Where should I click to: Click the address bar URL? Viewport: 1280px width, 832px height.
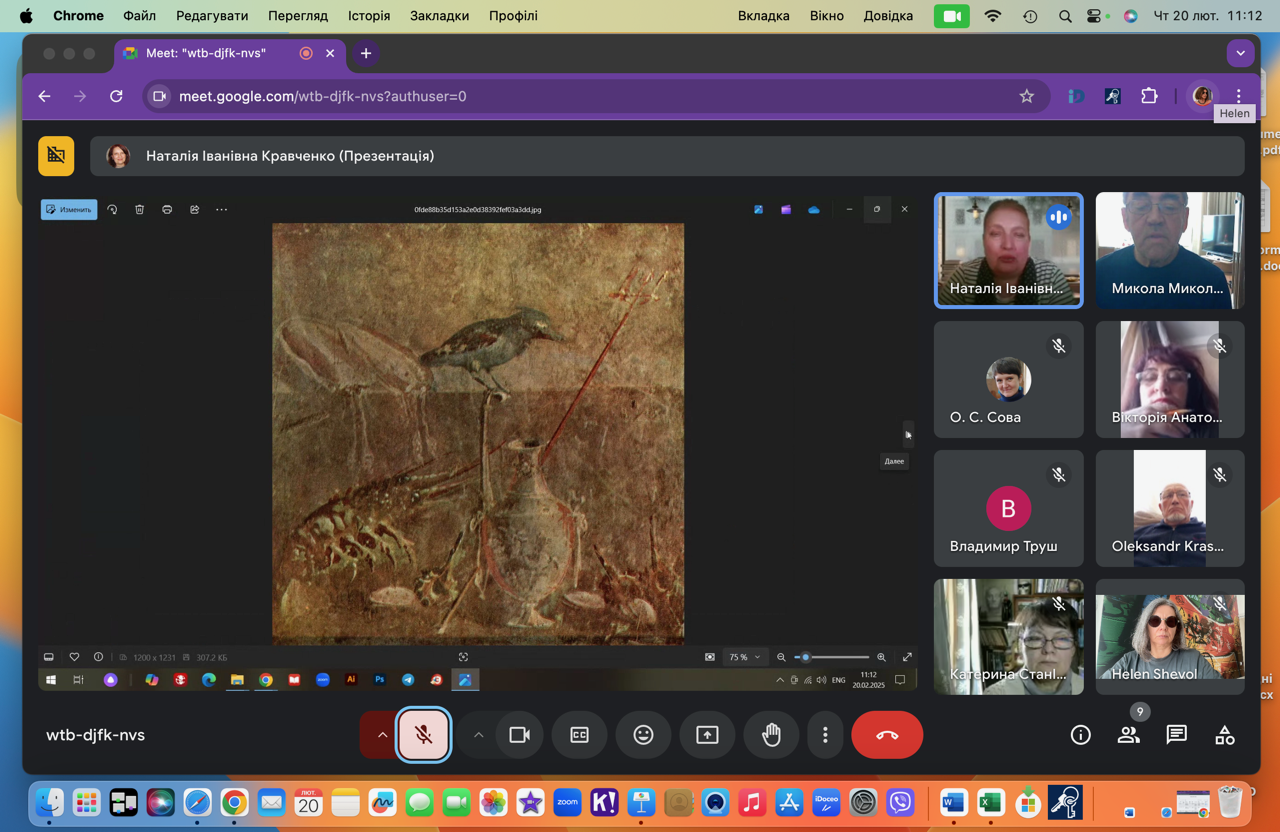[323, 96]
